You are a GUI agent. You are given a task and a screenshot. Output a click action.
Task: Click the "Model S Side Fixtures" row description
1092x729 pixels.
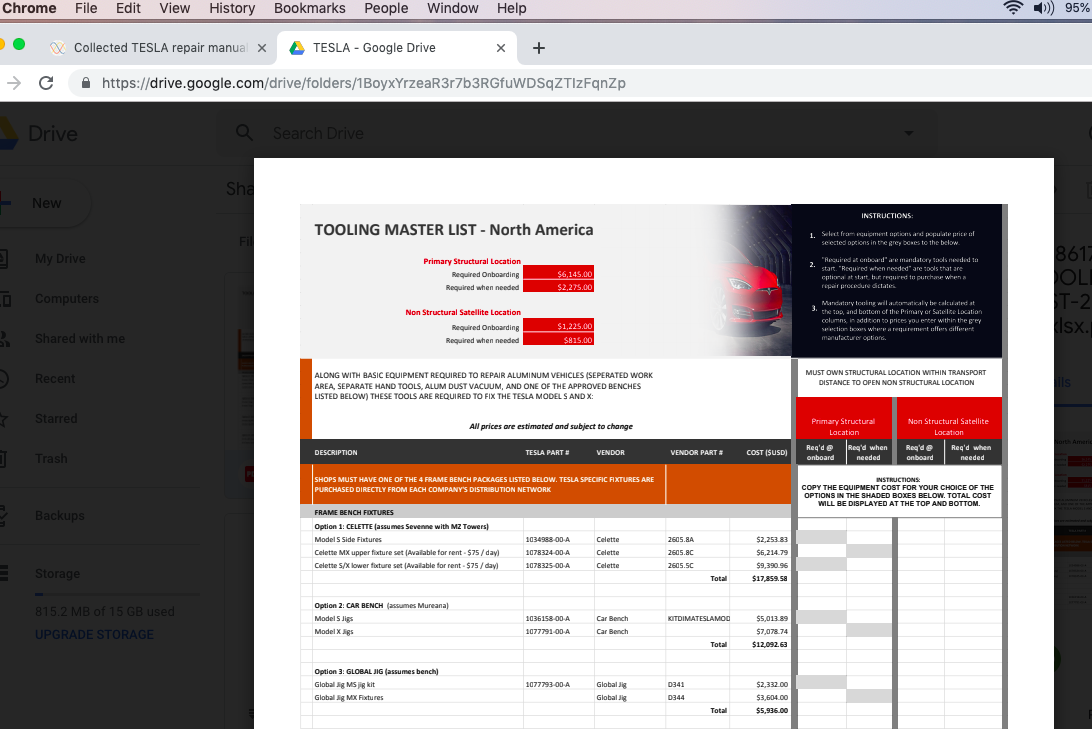[x=348, y=540]
